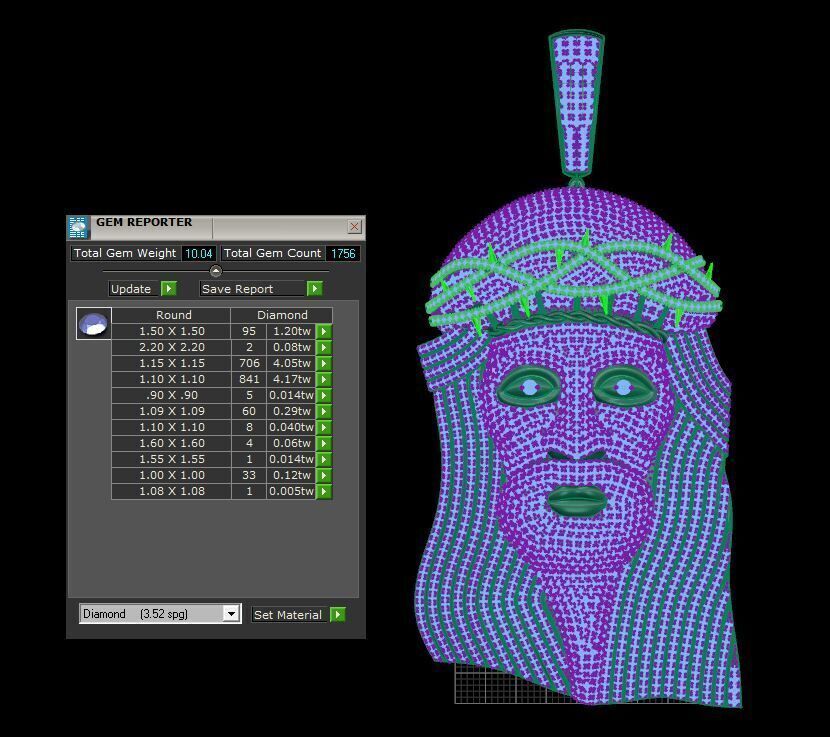Click green arrow for the 0.040tw row
Image resolution: width=830 pixels, height=737 pixels.
(x=324, y=427)
